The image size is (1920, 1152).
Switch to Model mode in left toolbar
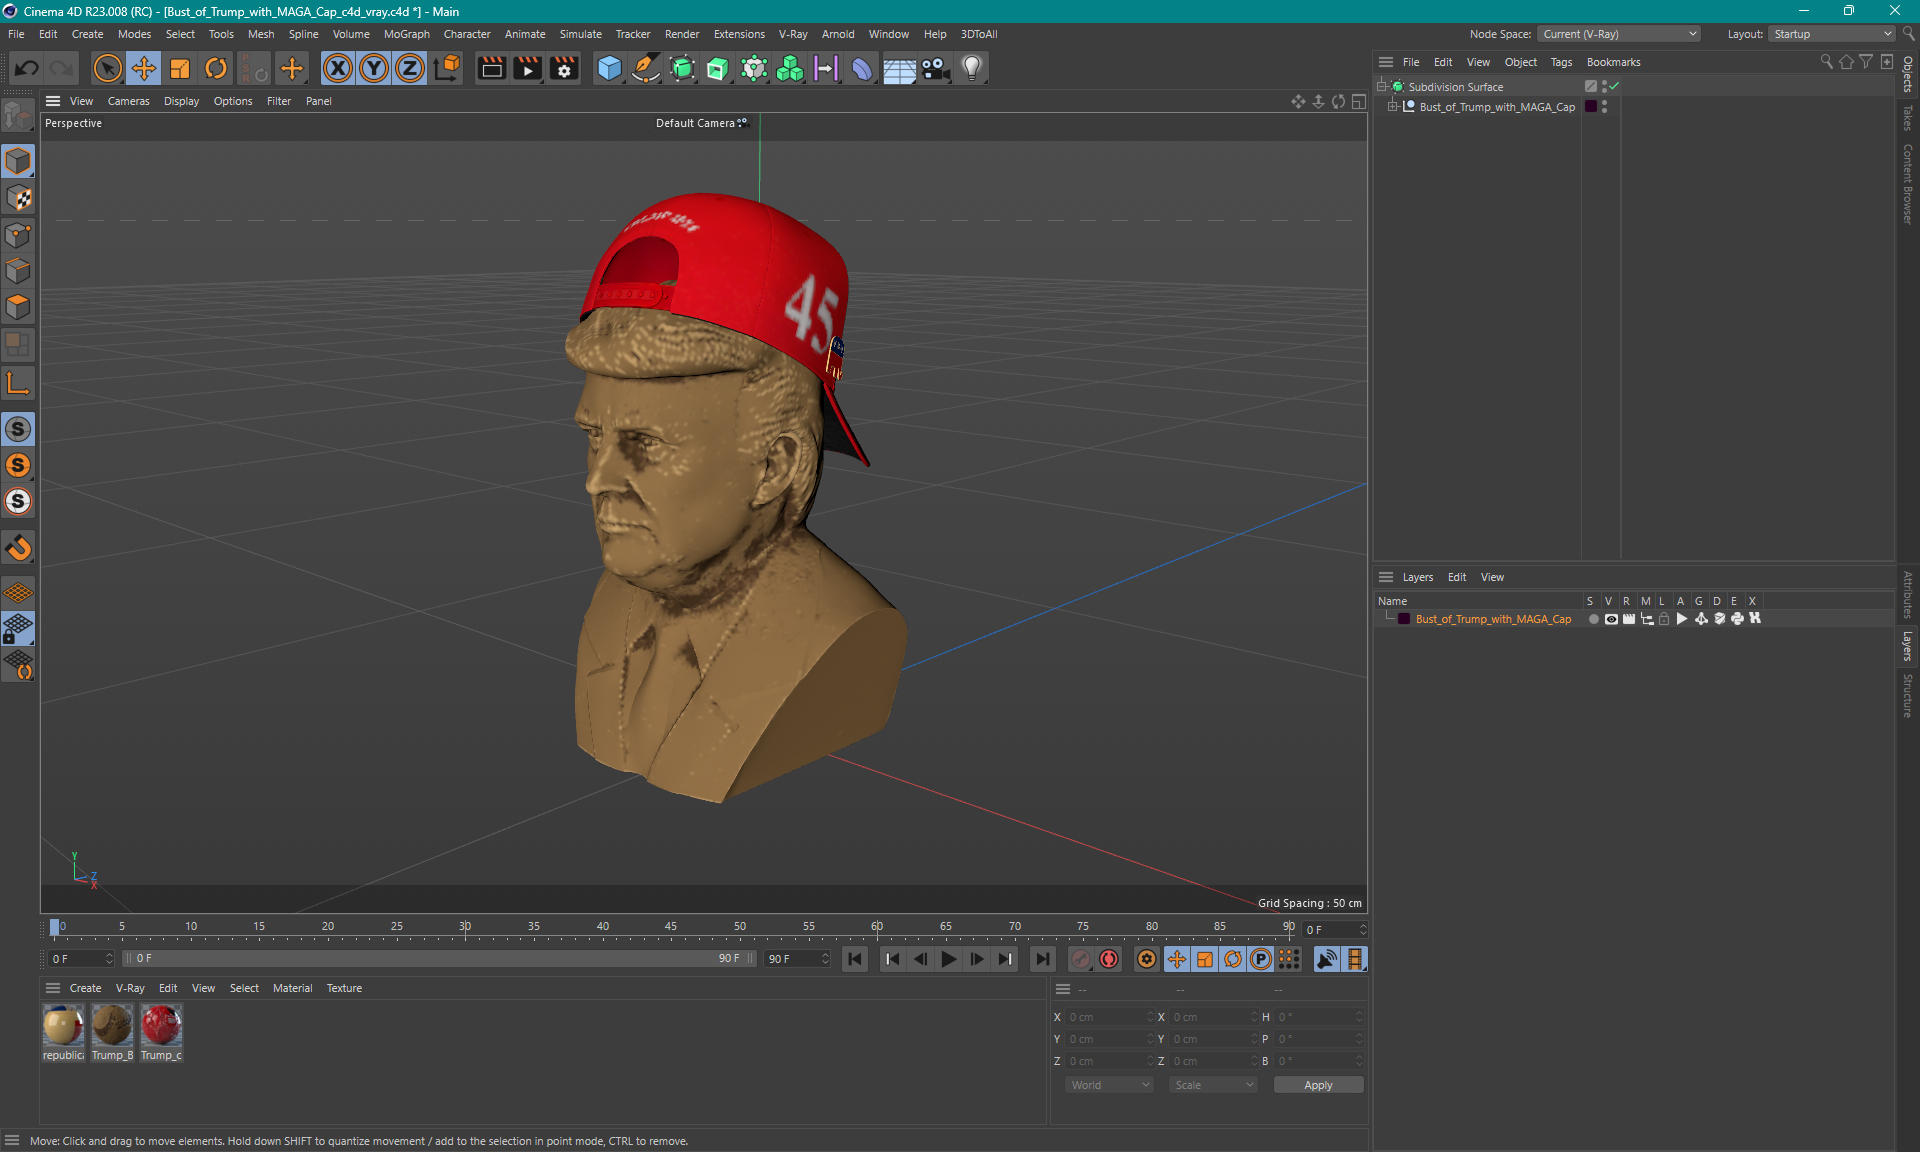(18, 161)
